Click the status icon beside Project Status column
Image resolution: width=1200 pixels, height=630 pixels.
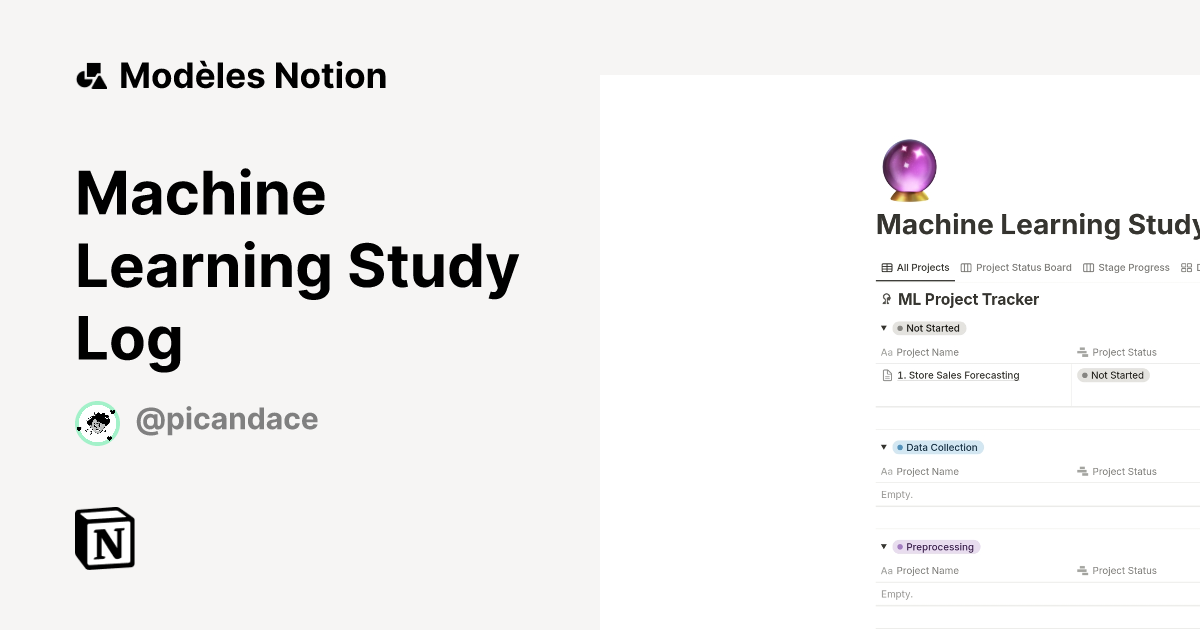pos(1082,352)
